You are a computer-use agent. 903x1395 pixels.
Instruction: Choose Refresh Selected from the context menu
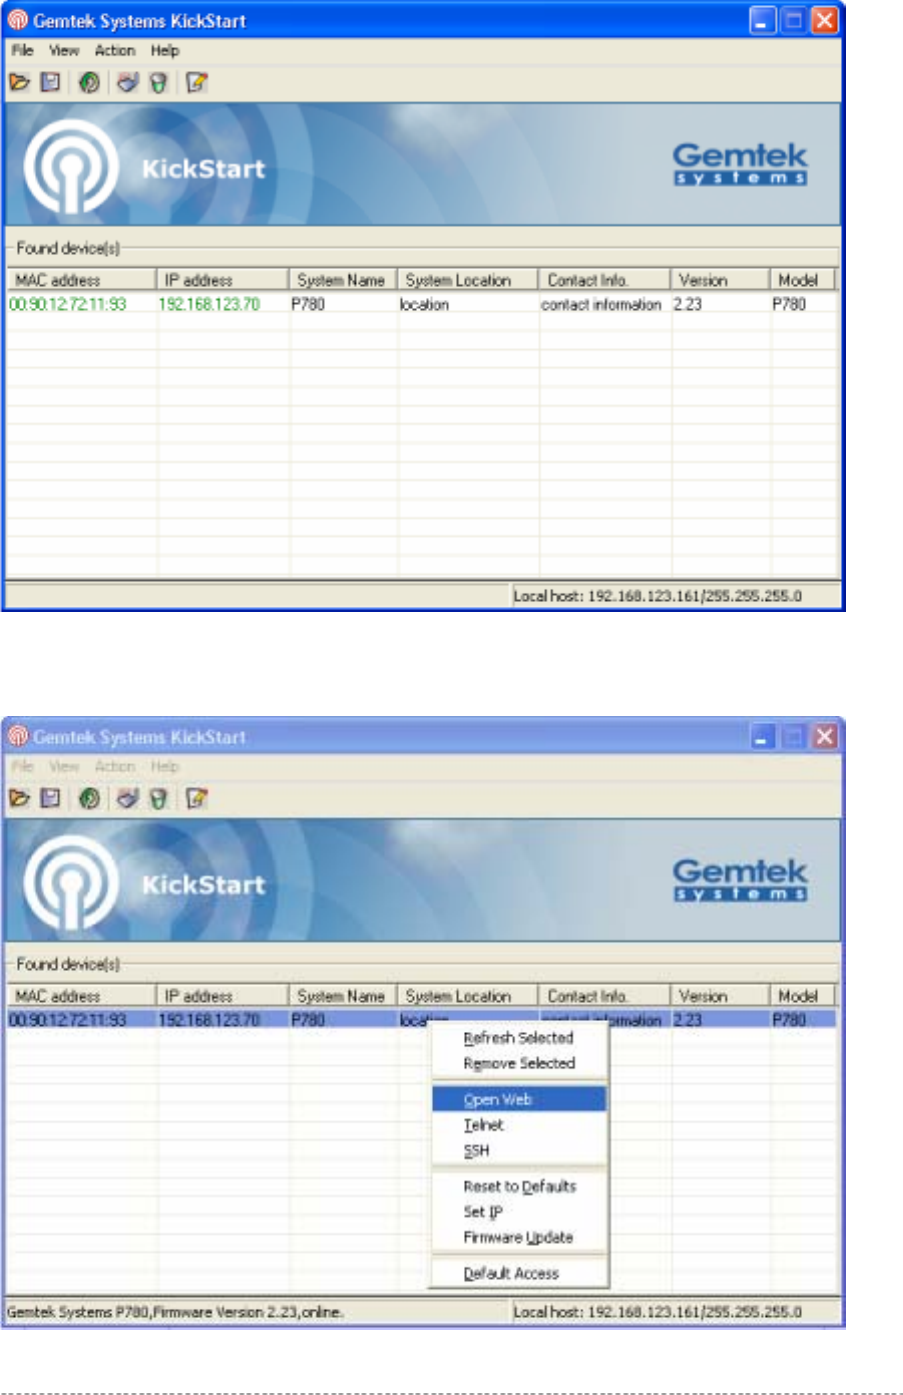tap(519, 1038)
